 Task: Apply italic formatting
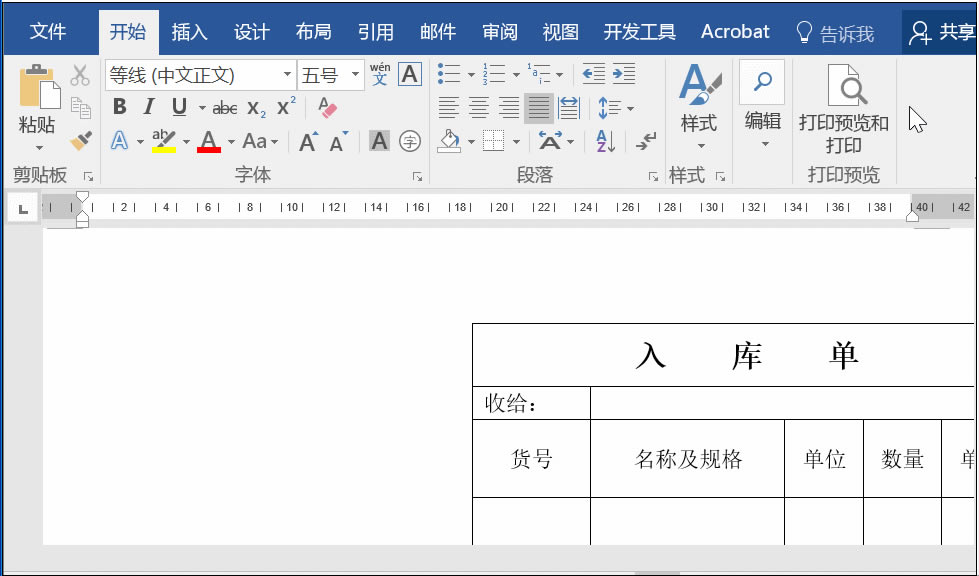[147, 106]
